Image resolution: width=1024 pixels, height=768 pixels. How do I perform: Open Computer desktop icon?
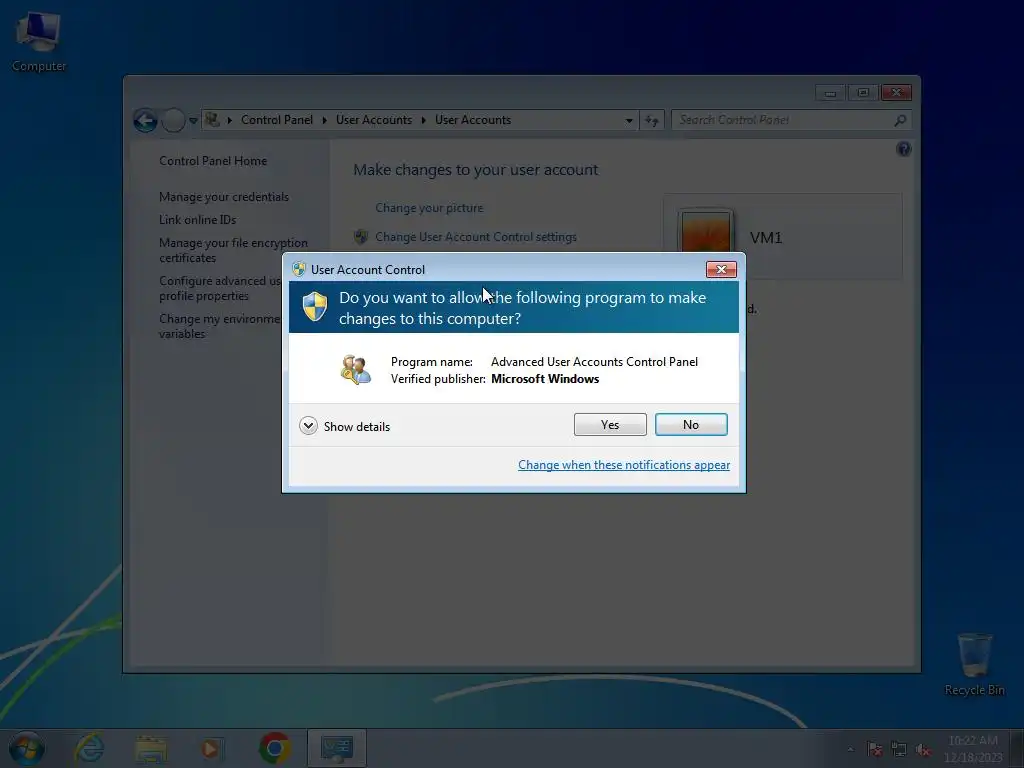pyautogui.click(x=39, y=42)
